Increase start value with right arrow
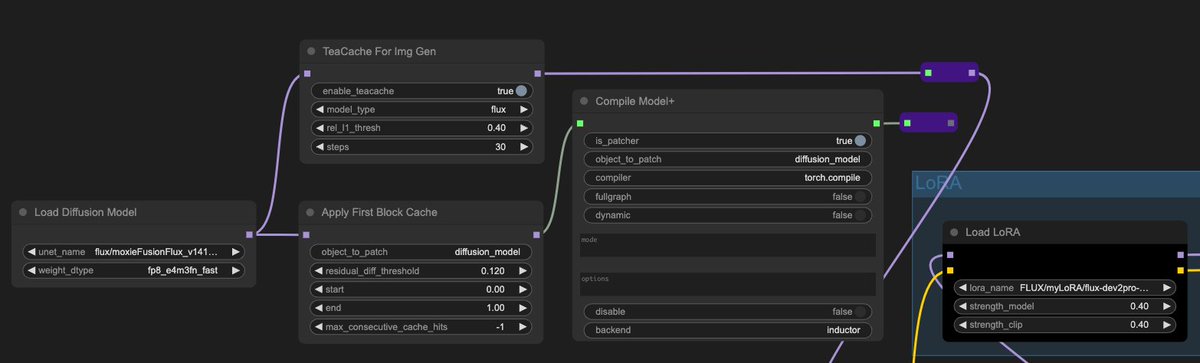 tap(522, 289)
